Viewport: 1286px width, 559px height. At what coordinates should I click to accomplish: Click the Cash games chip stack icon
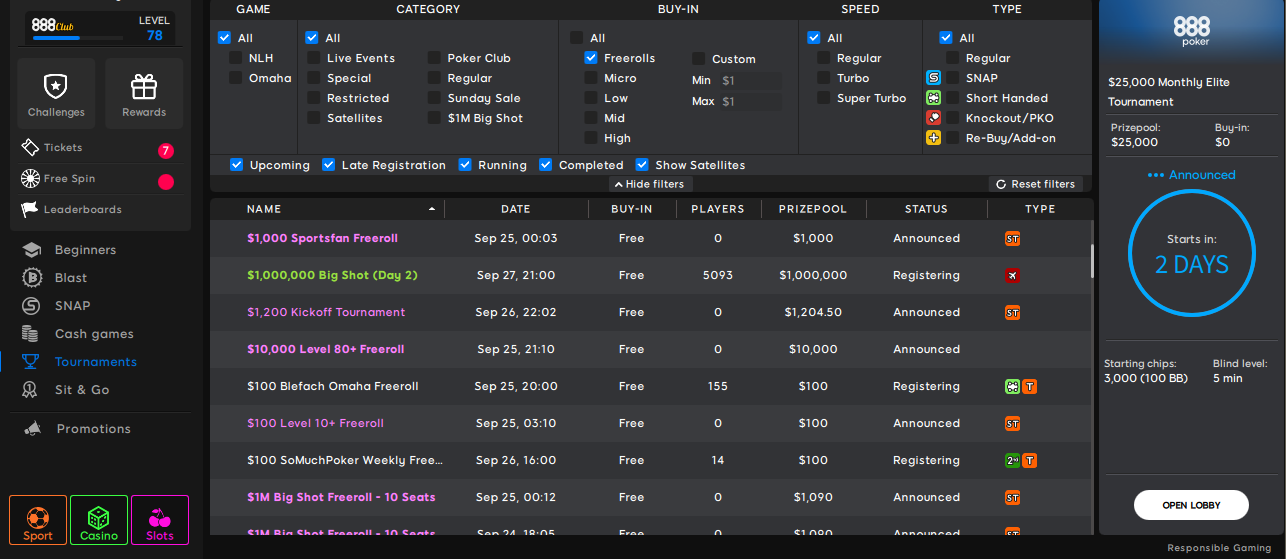pos(32,334)
